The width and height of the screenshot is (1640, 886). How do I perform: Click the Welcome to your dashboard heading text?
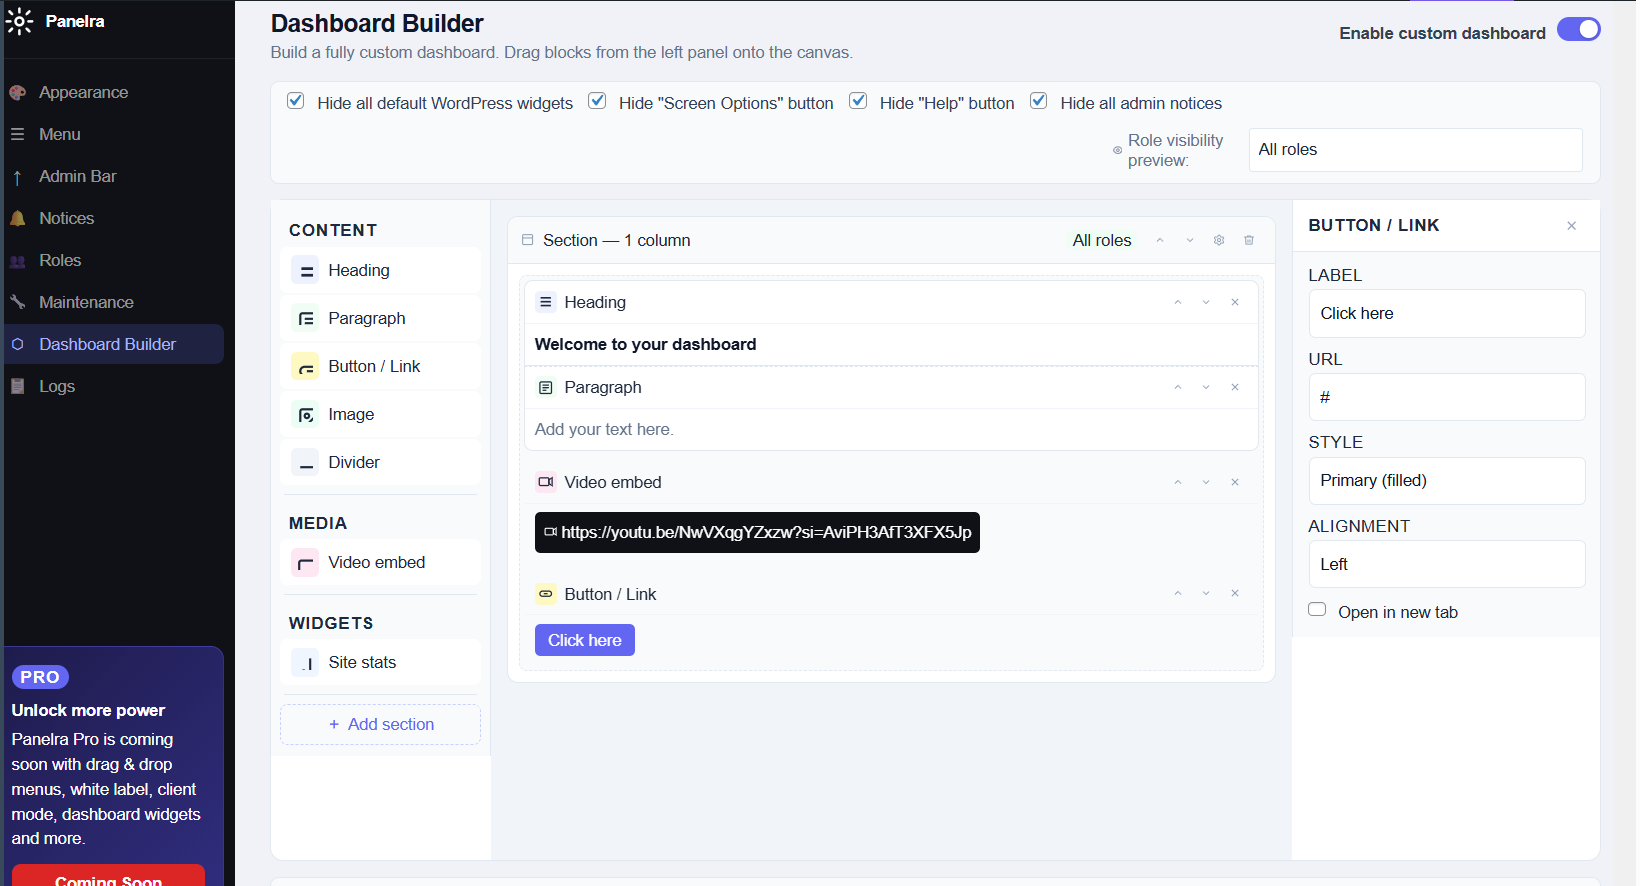(x=646, y=344)
